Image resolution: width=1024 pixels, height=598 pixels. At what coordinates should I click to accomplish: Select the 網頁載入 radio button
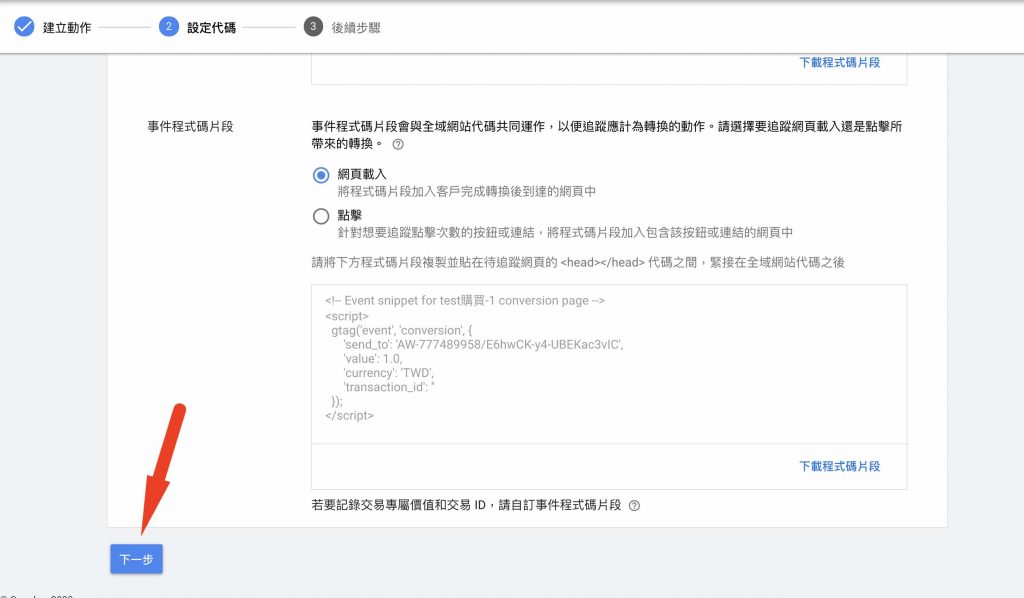coord(321,173)
